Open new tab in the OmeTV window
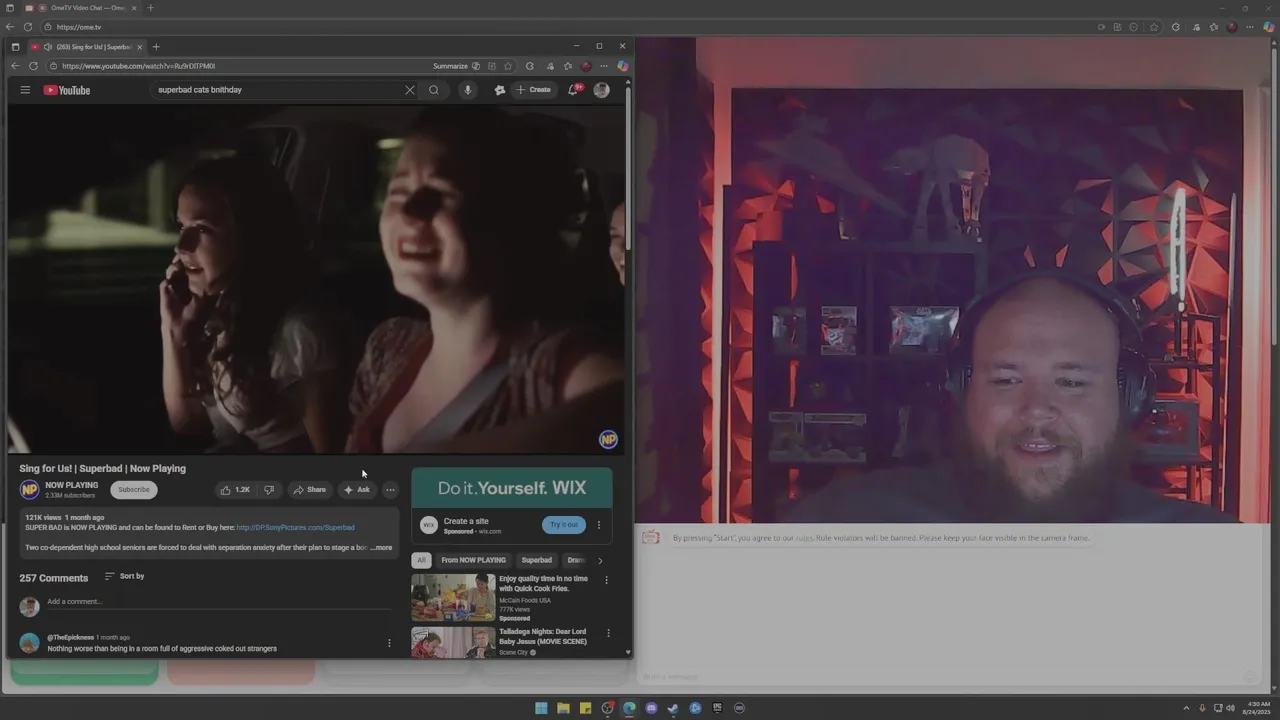Viewport: 1280px width, 720px height. (x=151, y=8)
